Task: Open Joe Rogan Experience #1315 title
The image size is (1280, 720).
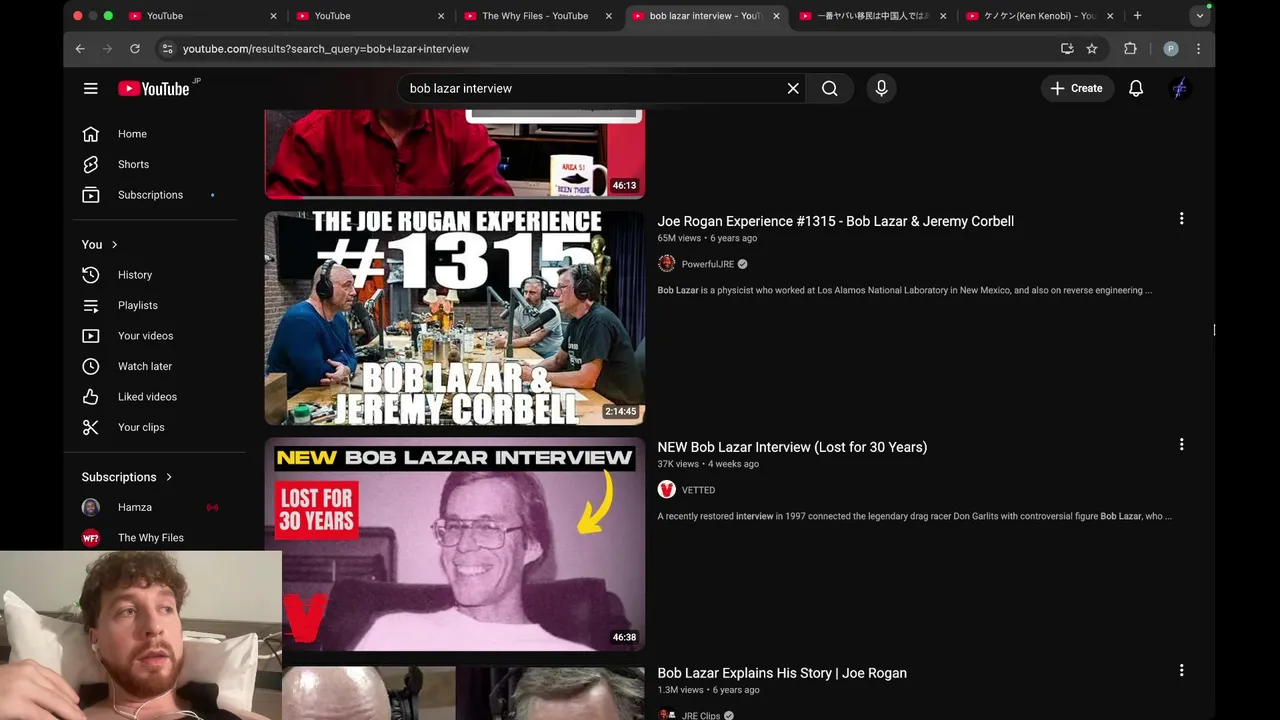Action: 836,221
